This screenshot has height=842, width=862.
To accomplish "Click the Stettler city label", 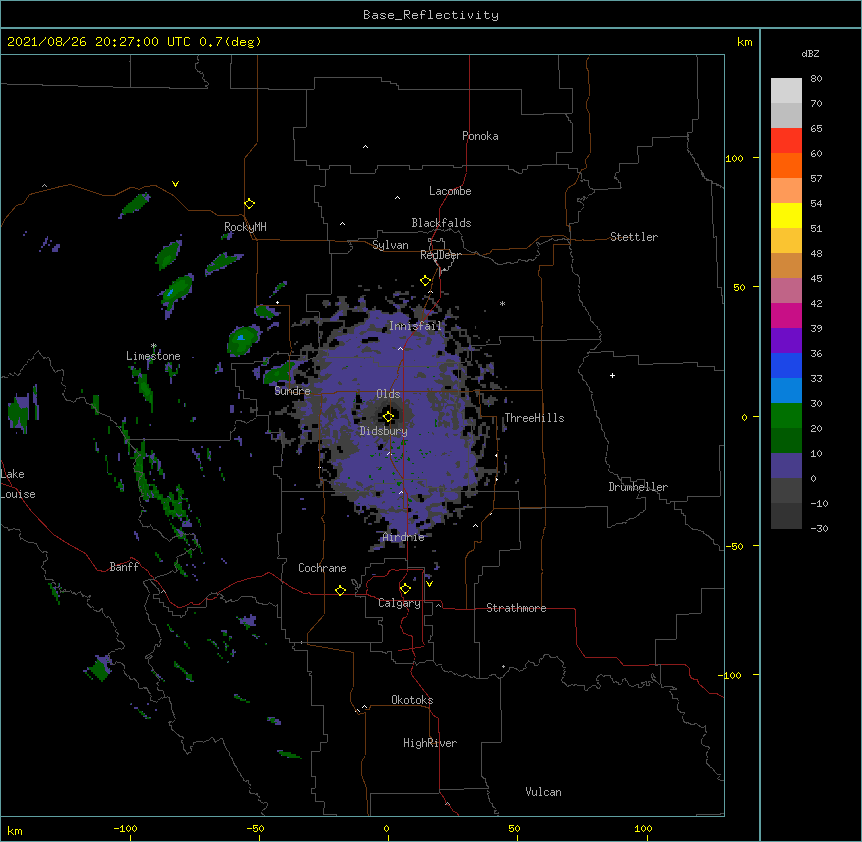I will coord(634,237).
